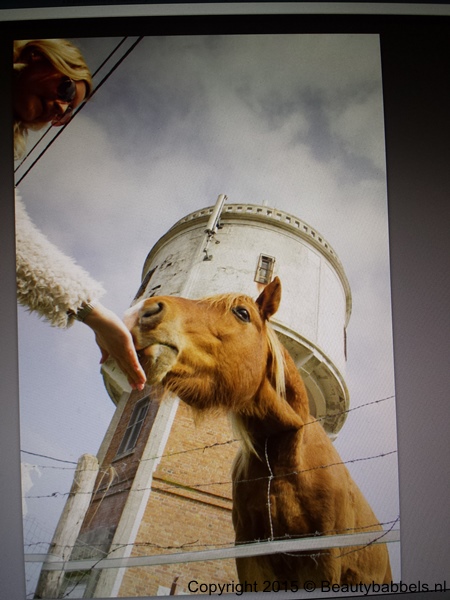Viewport: 450px width, 600px height.
Task: Click the wooden fence post
Action: coord(67,526)
